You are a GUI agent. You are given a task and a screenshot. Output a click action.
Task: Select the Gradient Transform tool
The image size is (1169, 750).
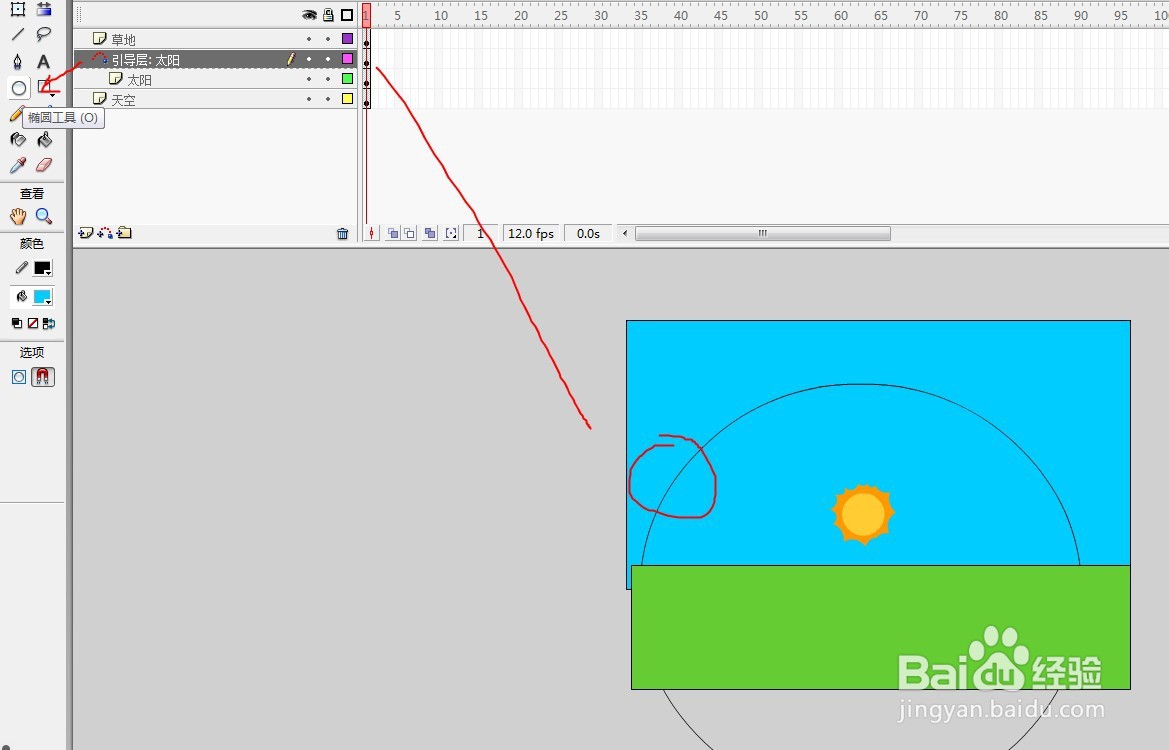click(44, 9)
